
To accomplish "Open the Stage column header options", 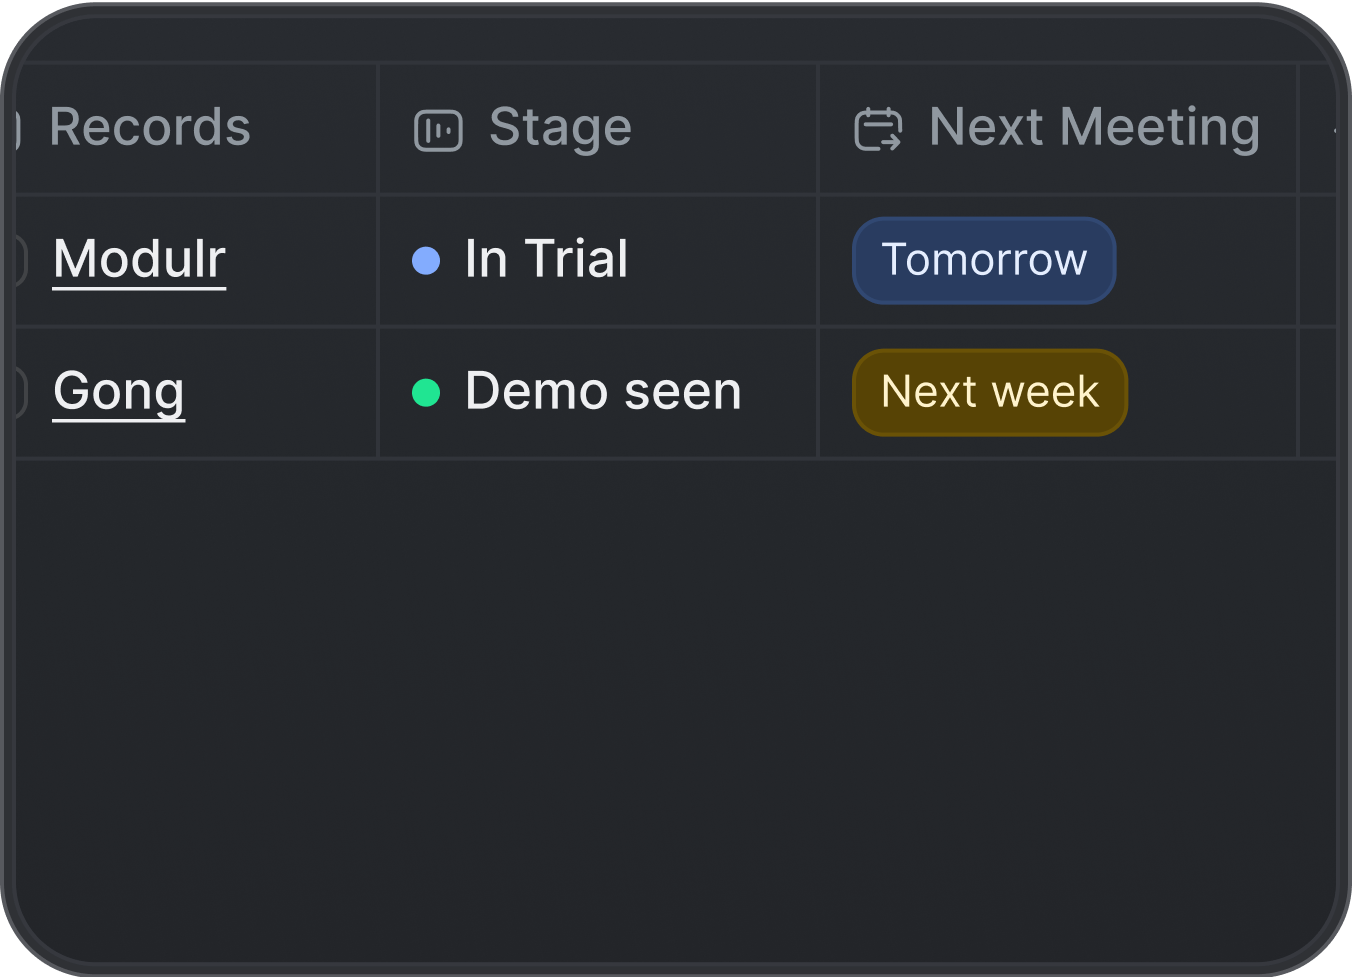I will pyautogui.click(x=560, y=128).
